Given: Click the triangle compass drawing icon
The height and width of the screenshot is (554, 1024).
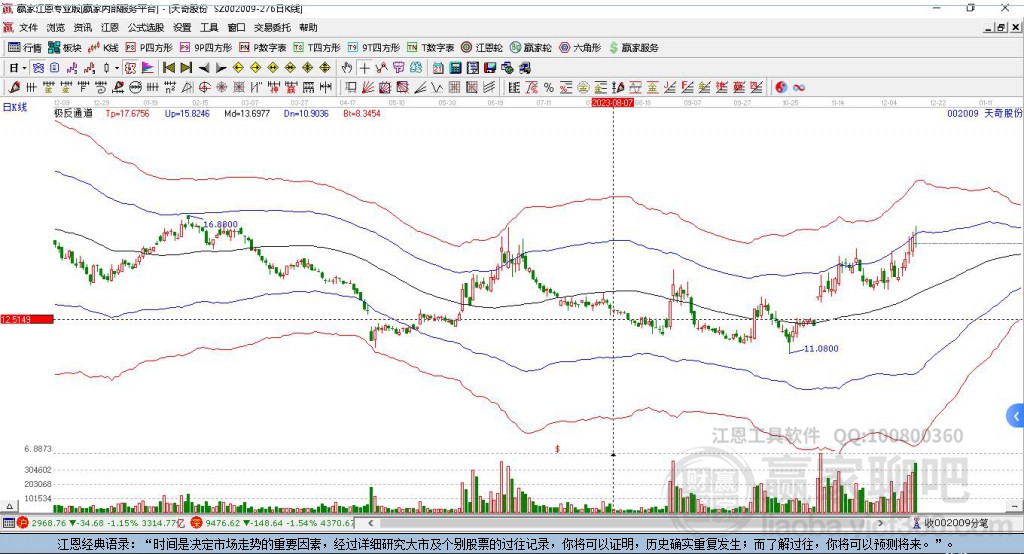Looking at the screenshot, I should click(x=186, y=87).
